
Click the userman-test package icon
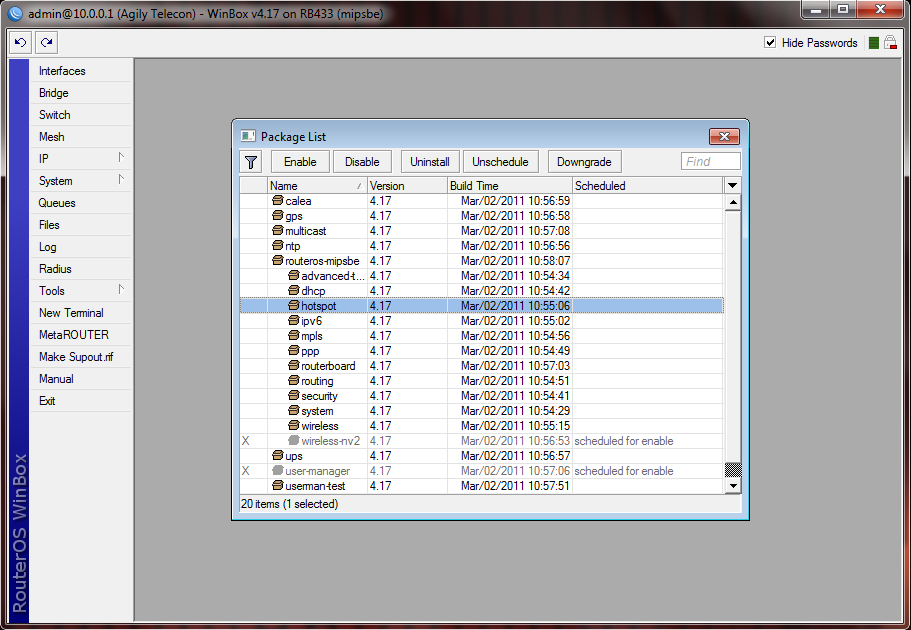point(278,486)
